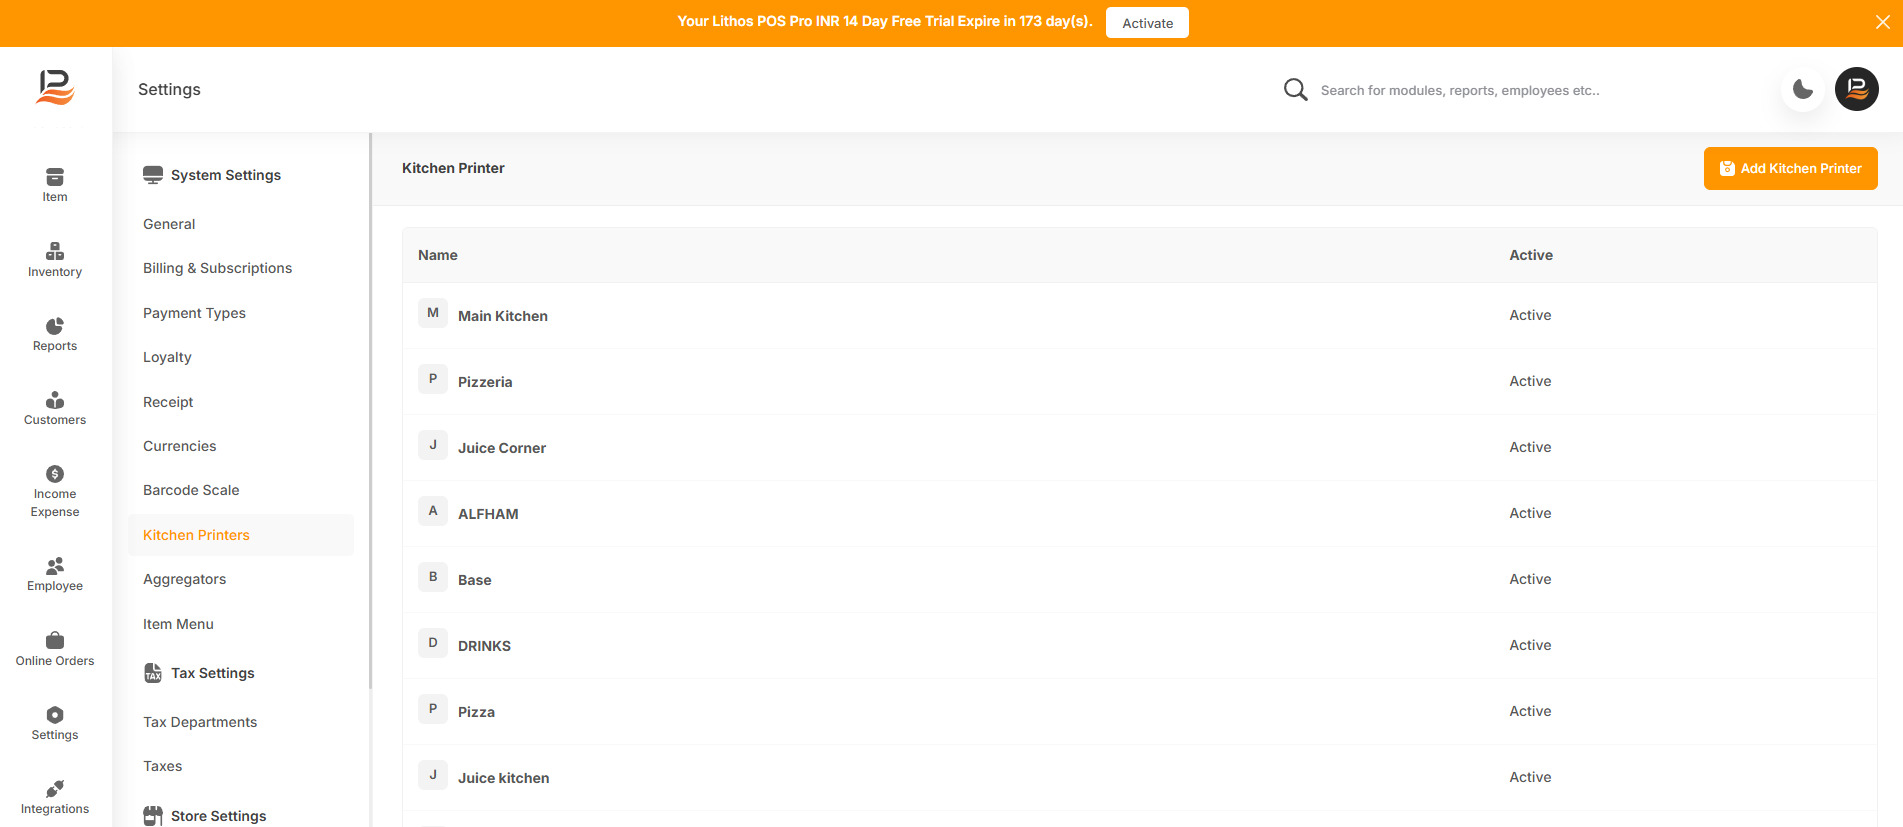This screenshot has height=827, width=1903.
Task: Click the P badge for Pizzeria
Action: (433, 379)
